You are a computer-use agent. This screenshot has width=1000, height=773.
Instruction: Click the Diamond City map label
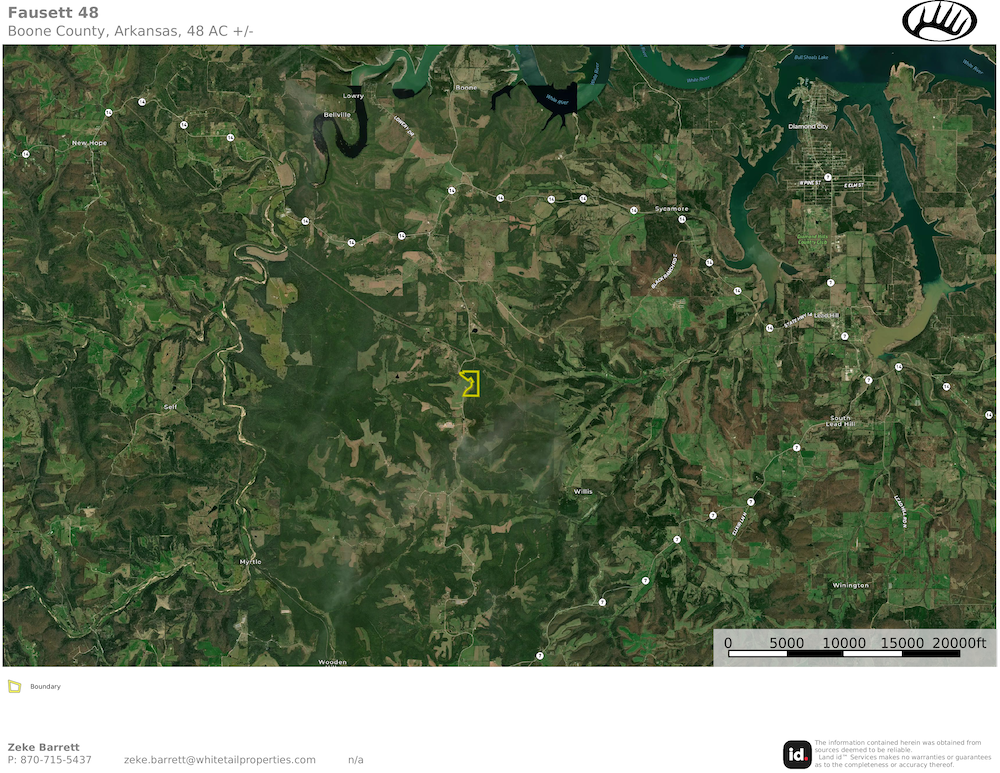point(808,127)
